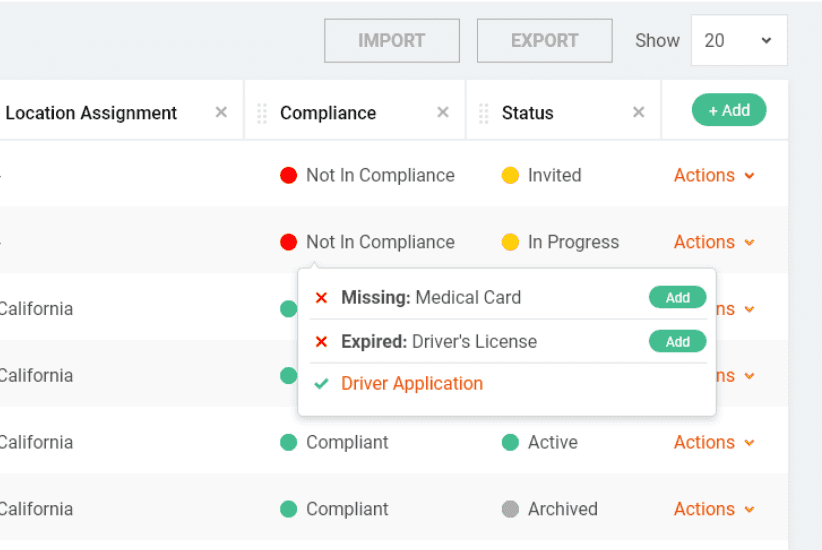Click the red X beside Missing Medical Card

321,298
